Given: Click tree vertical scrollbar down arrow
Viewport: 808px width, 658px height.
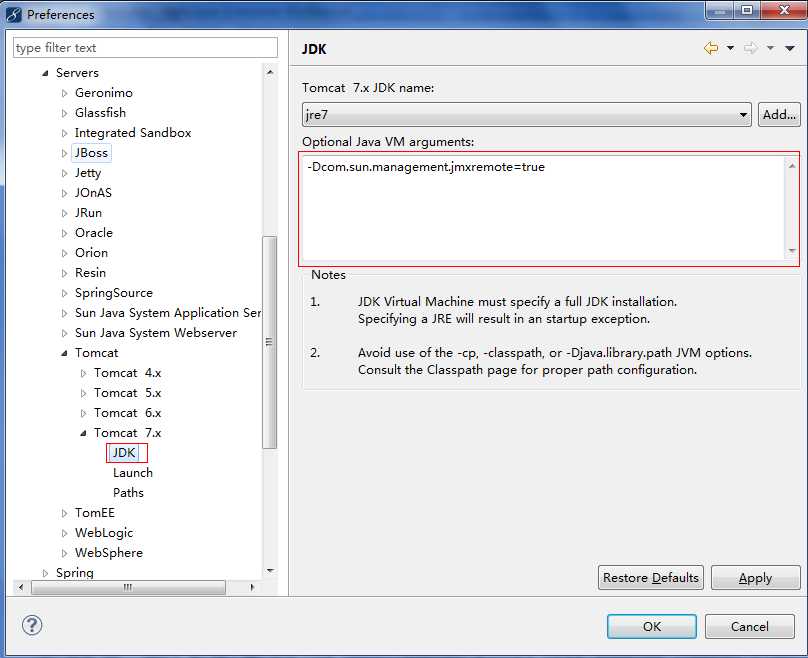Looking at the screenshot, I should point(270,570).
